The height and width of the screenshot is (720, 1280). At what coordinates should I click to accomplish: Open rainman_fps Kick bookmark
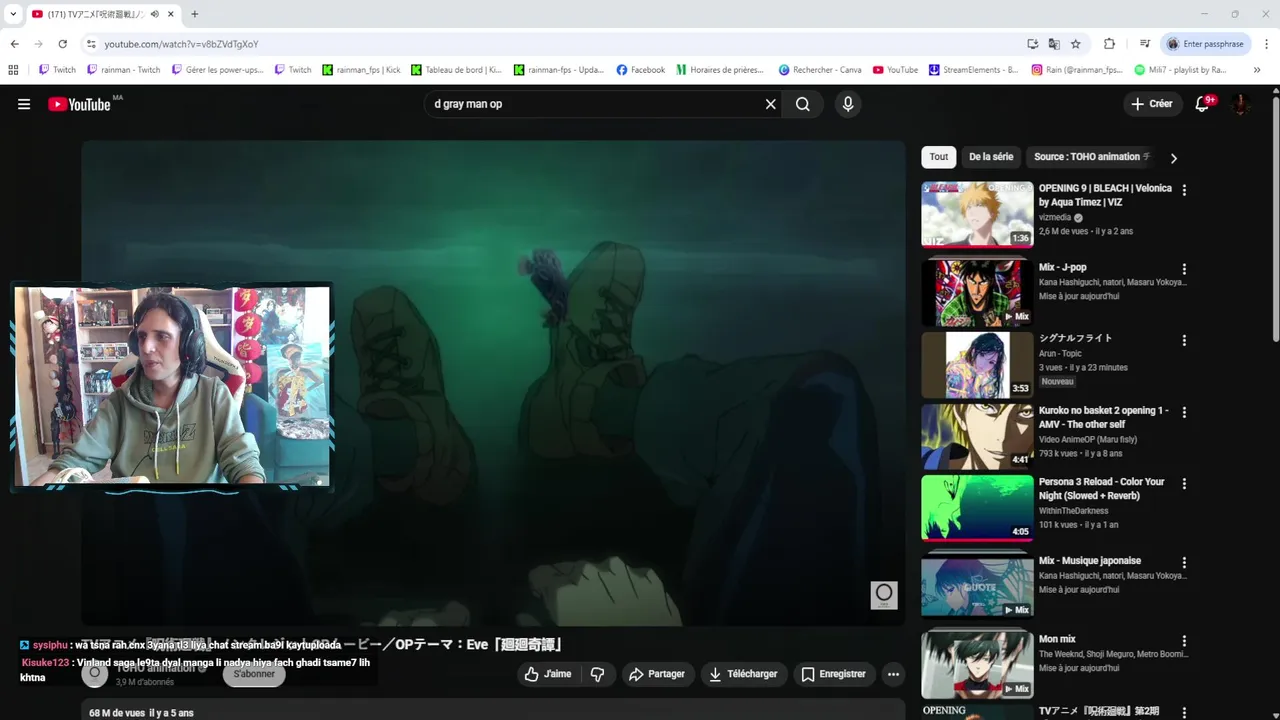pyautogui.click(x=361, y=70)
